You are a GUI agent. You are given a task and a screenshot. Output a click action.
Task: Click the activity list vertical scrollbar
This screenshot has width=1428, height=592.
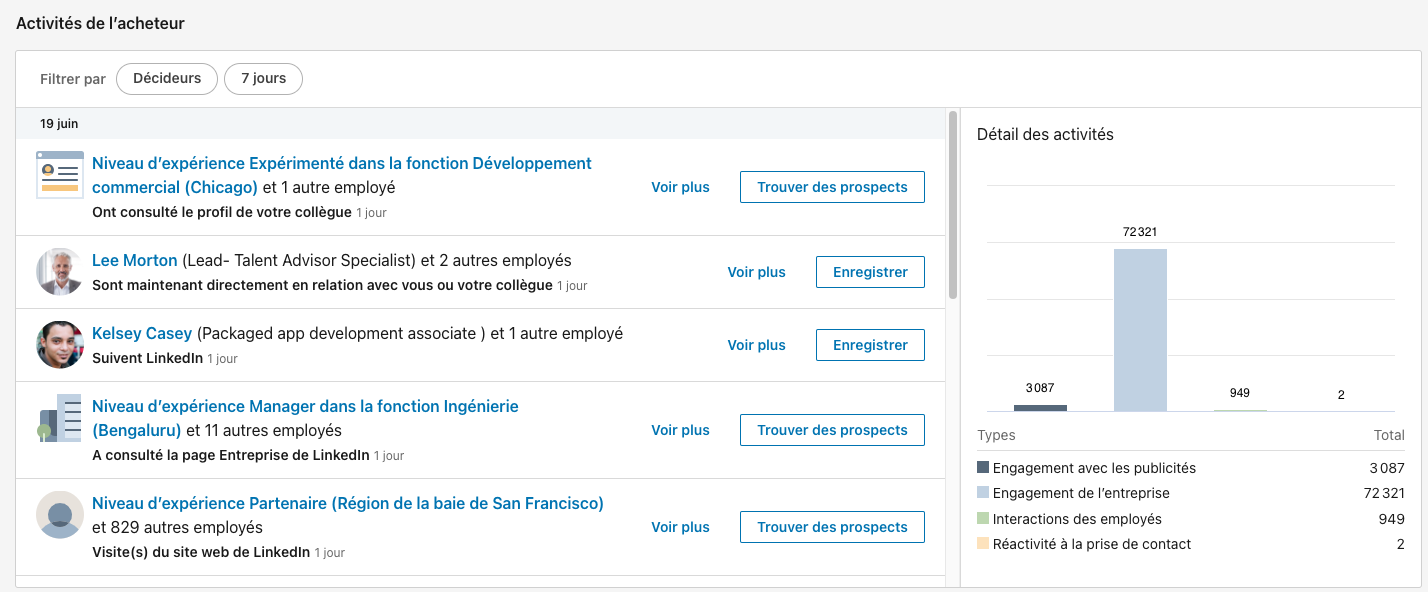[953, 205]
